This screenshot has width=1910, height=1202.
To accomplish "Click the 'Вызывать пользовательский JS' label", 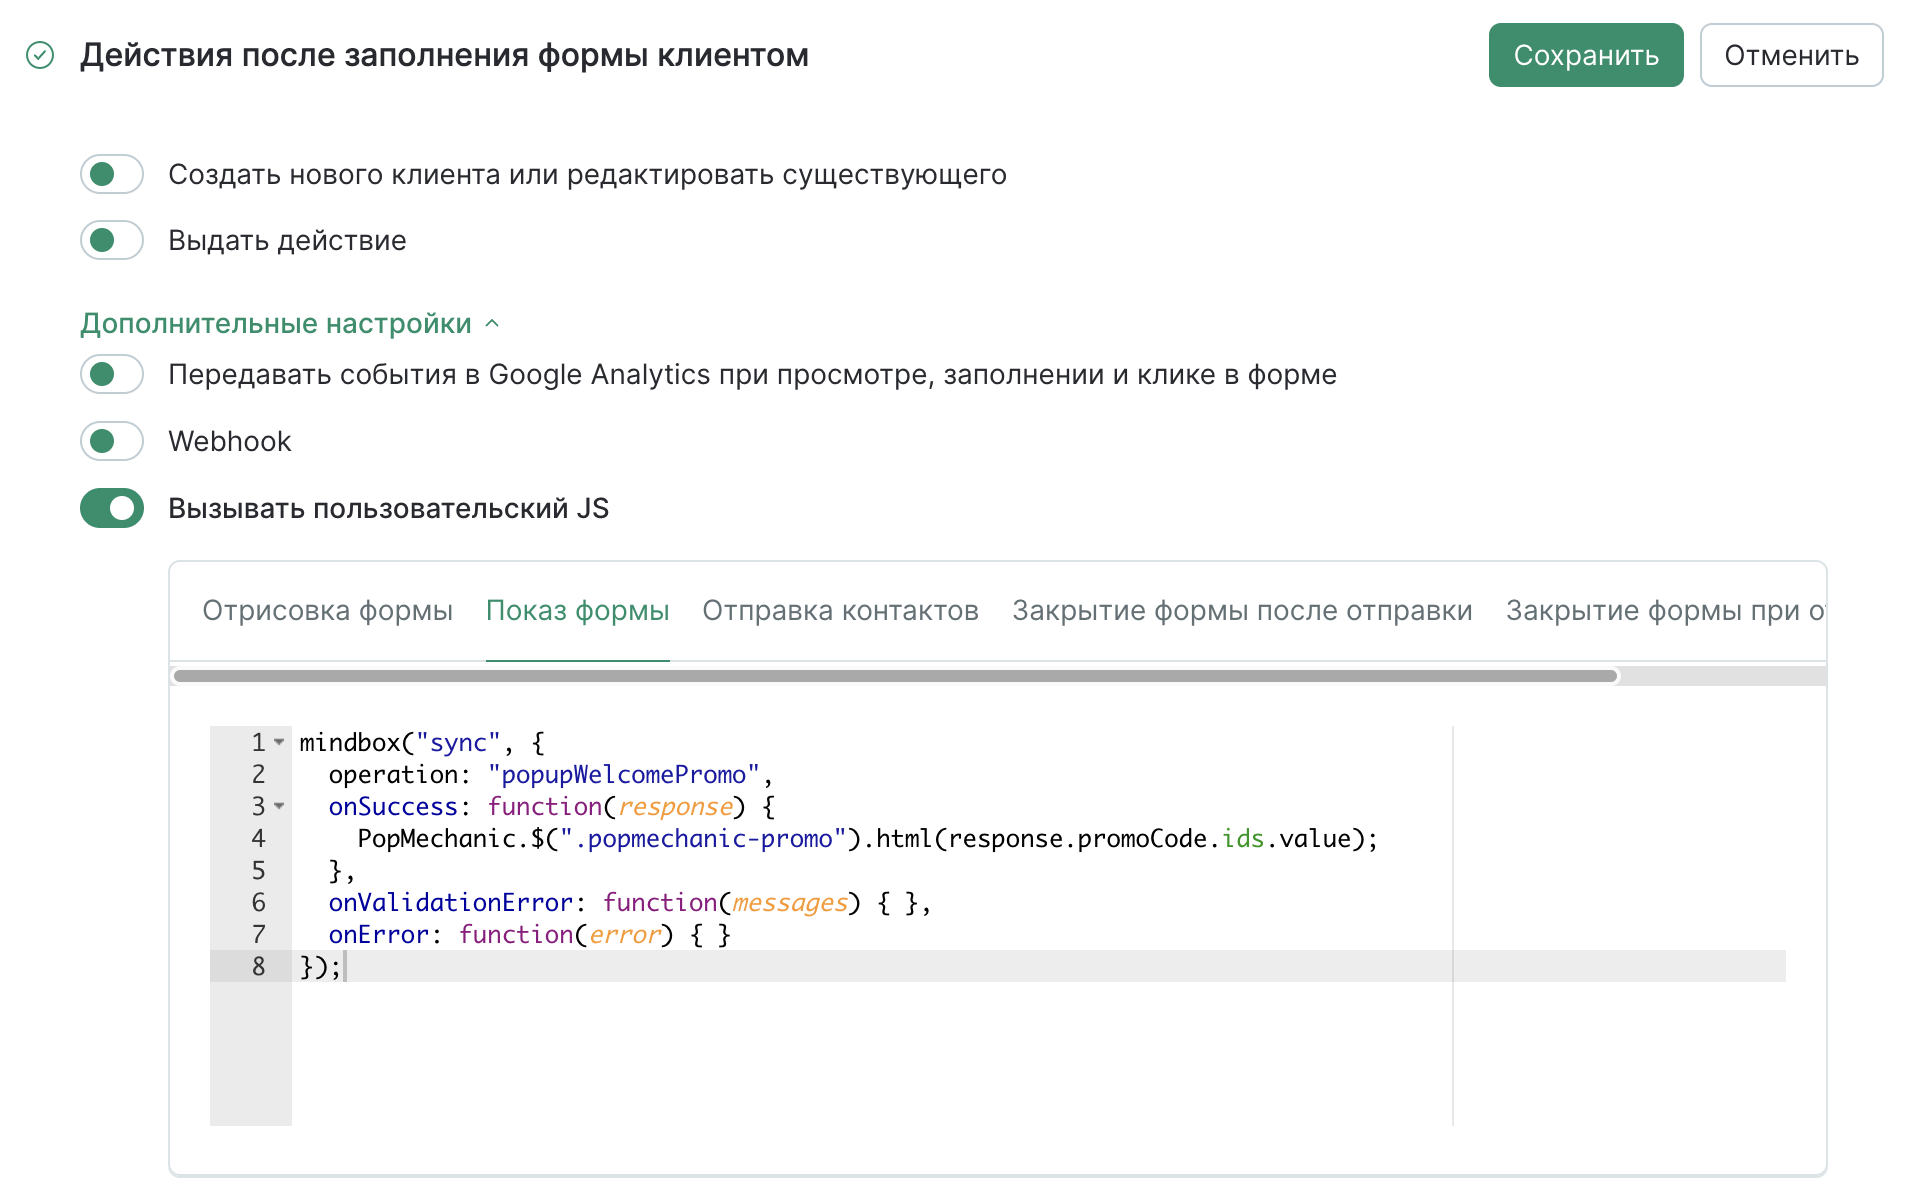I will point(388,508).
